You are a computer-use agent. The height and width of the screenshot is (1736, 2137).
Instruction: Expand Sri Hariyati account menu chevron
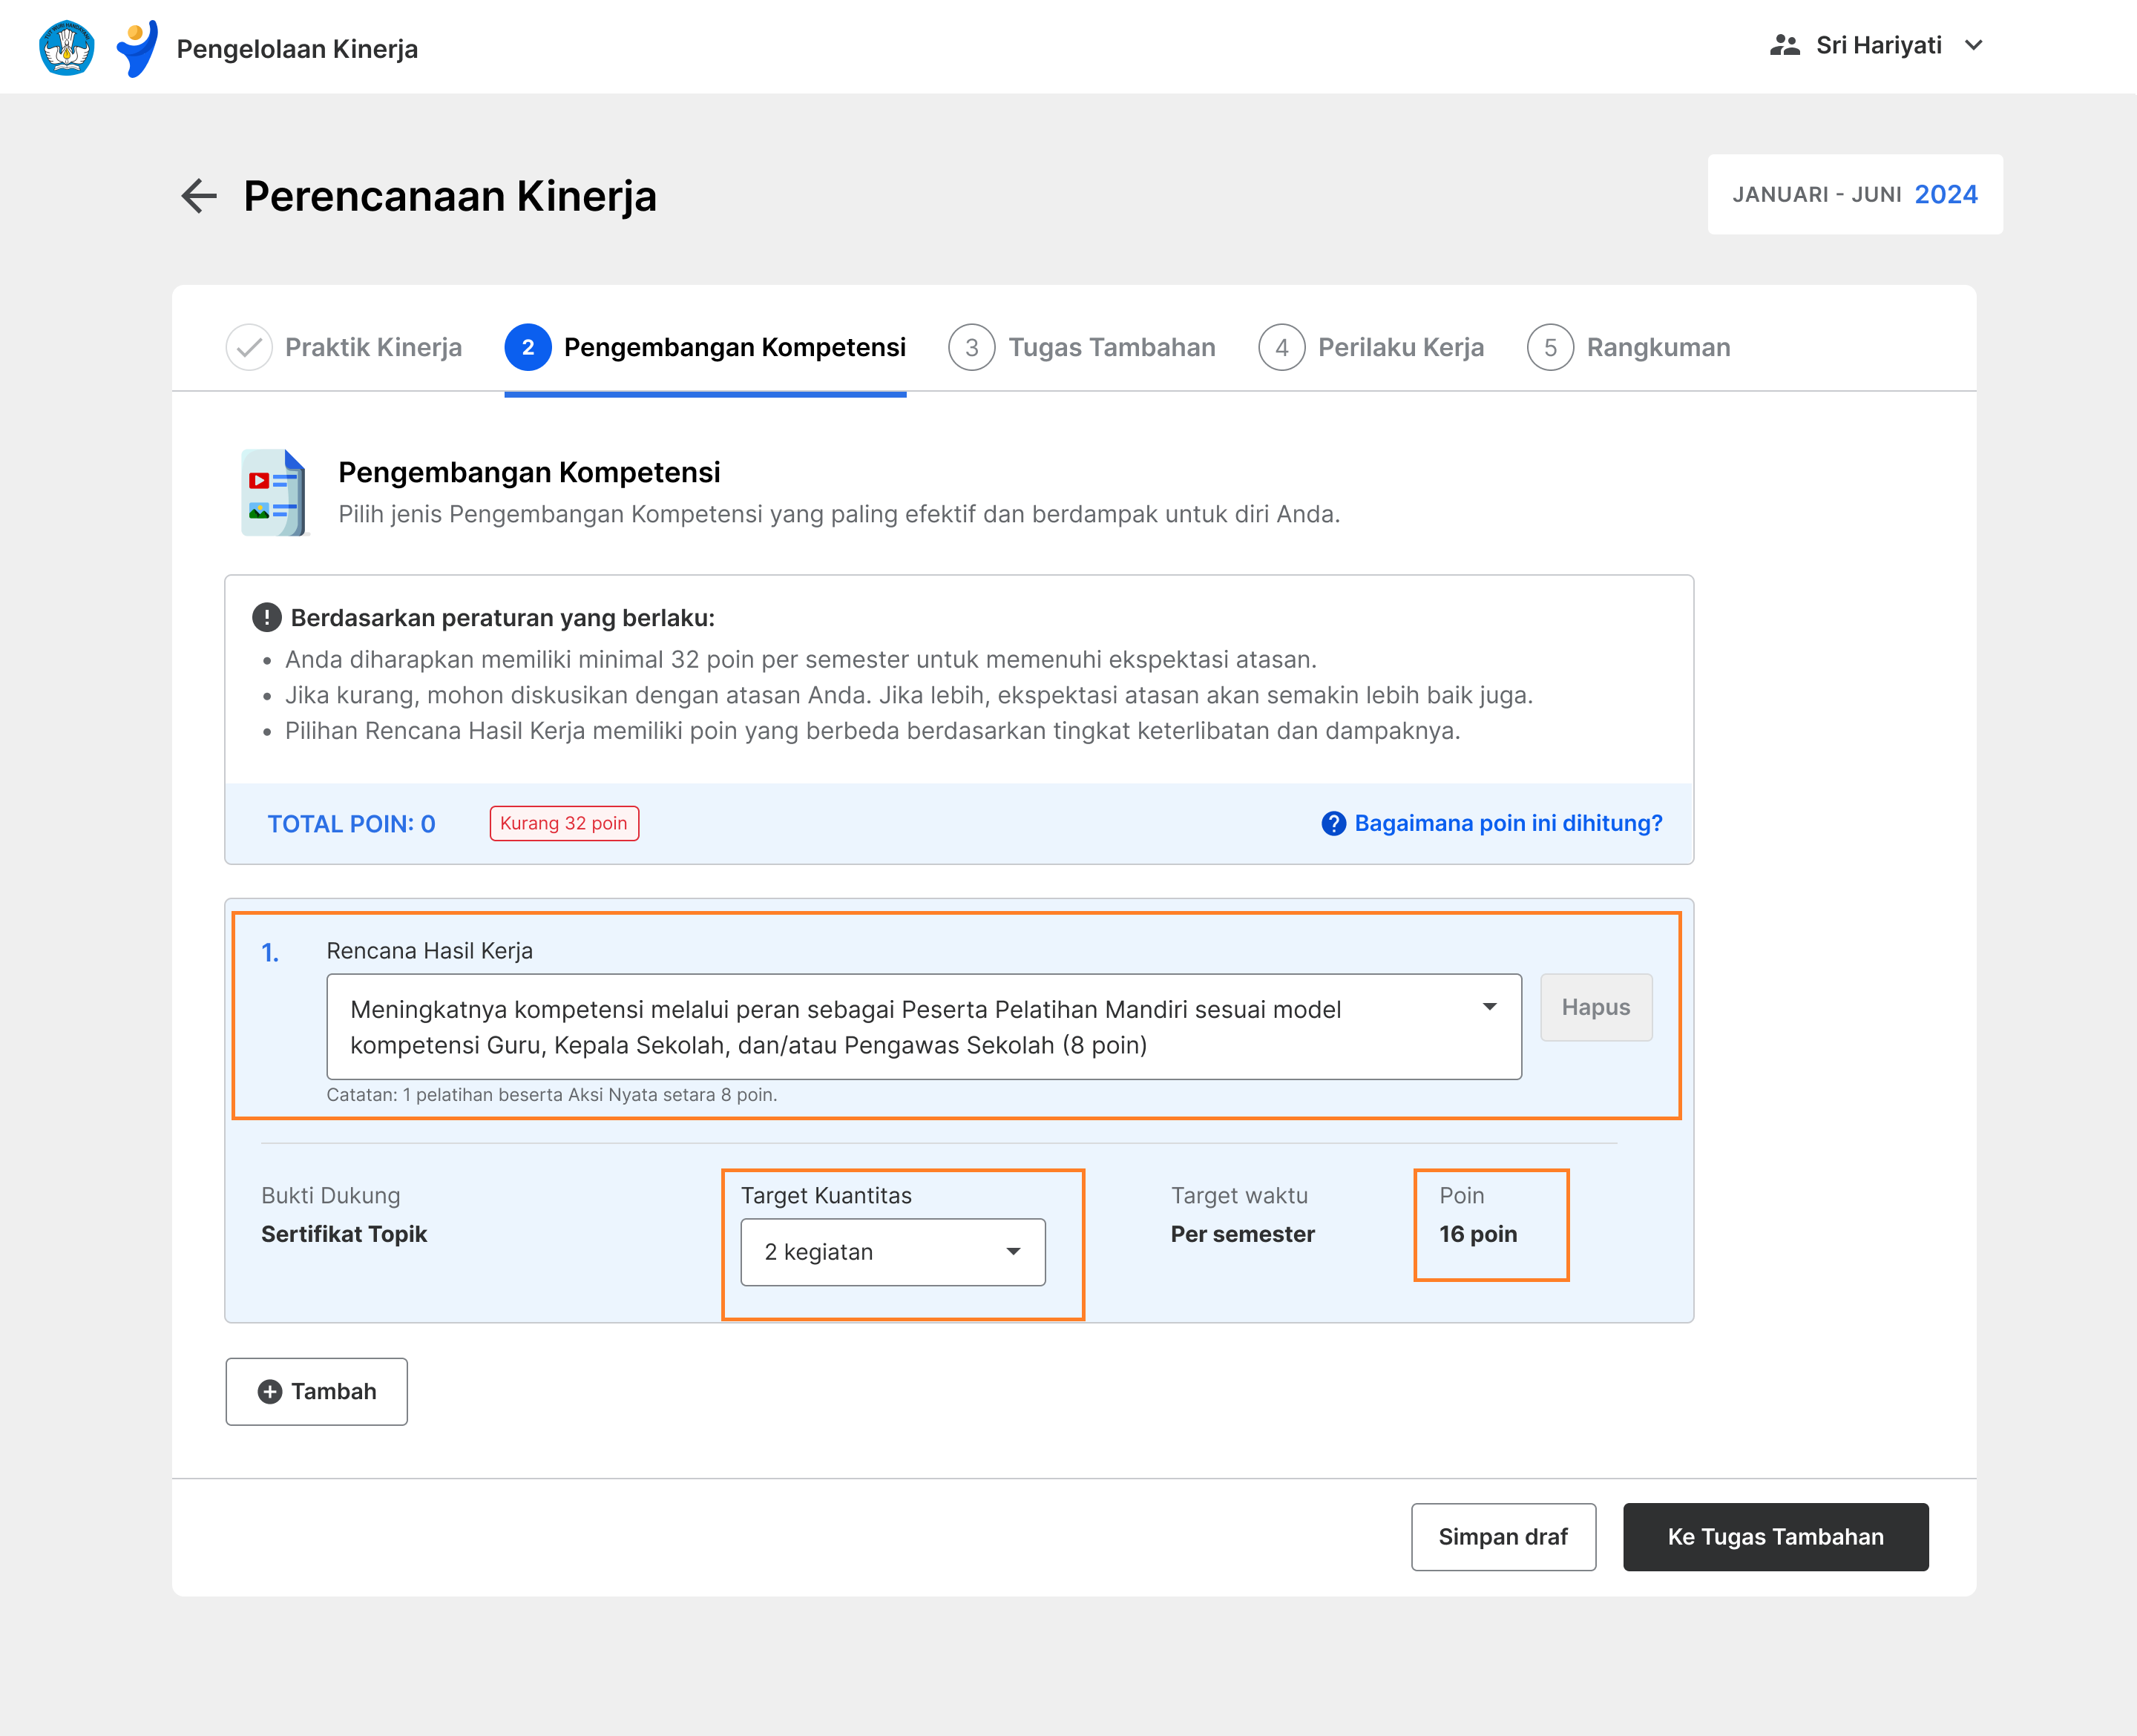point(1973,46)
